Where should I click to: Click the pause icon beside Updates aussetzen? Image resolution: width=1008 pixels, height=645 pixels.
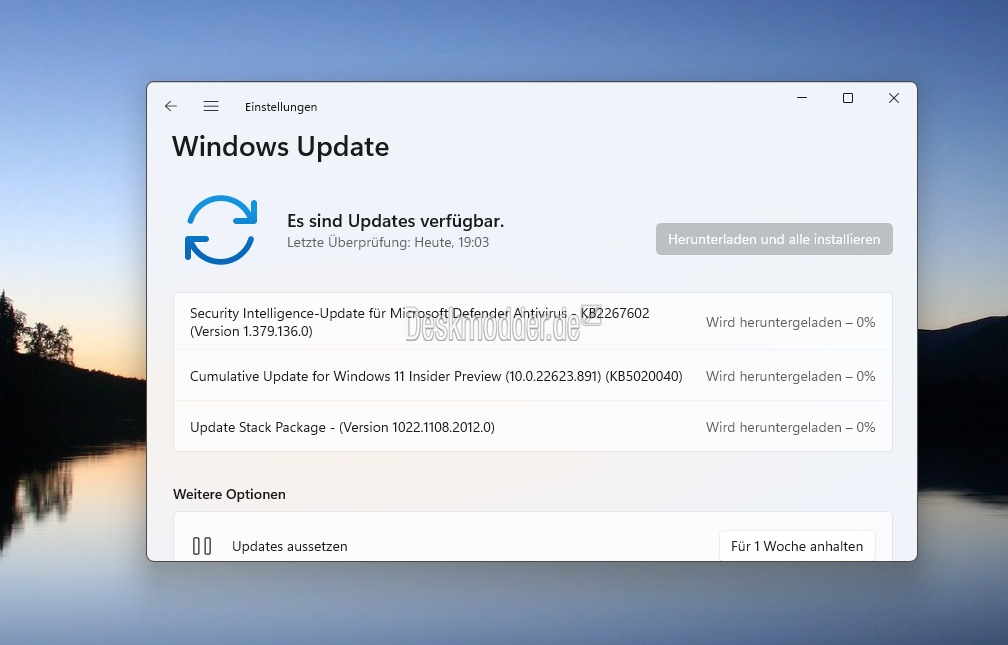coord(202,546)
